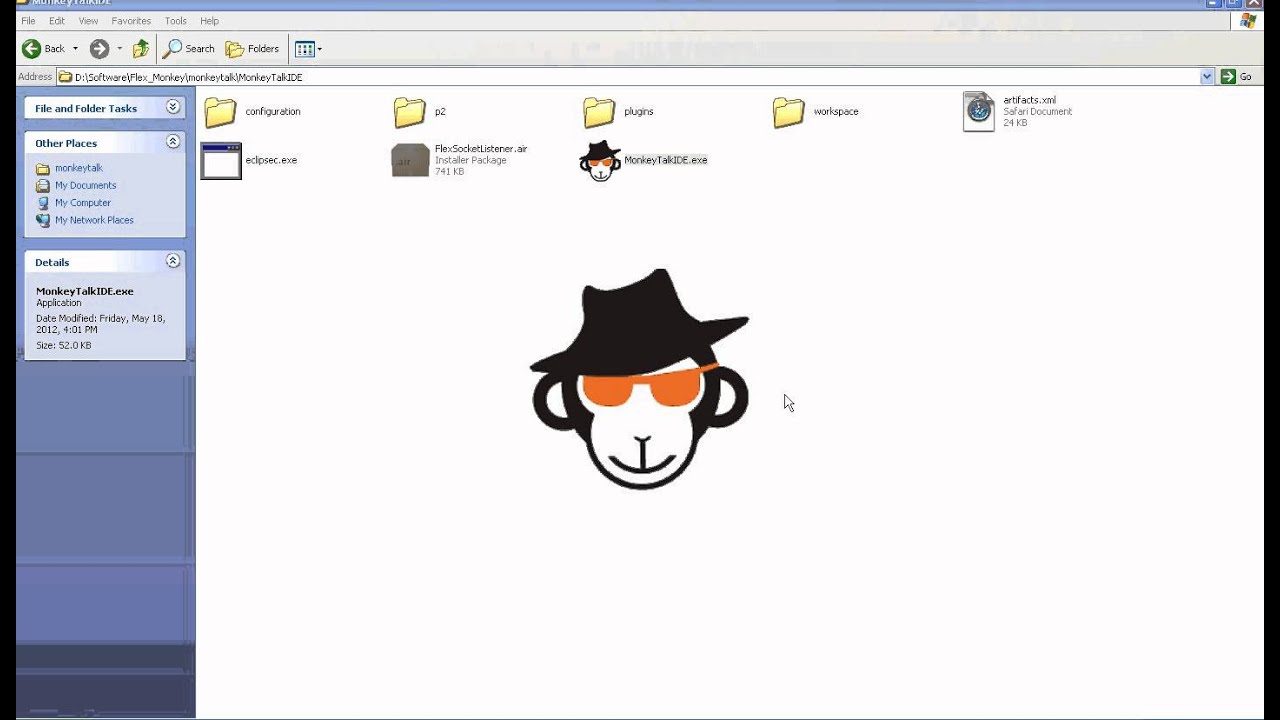Image resolution: width=1280 pixels, height=720 pixels.
Task: Open the My Network Places link
Action: [x=94, y=220]
